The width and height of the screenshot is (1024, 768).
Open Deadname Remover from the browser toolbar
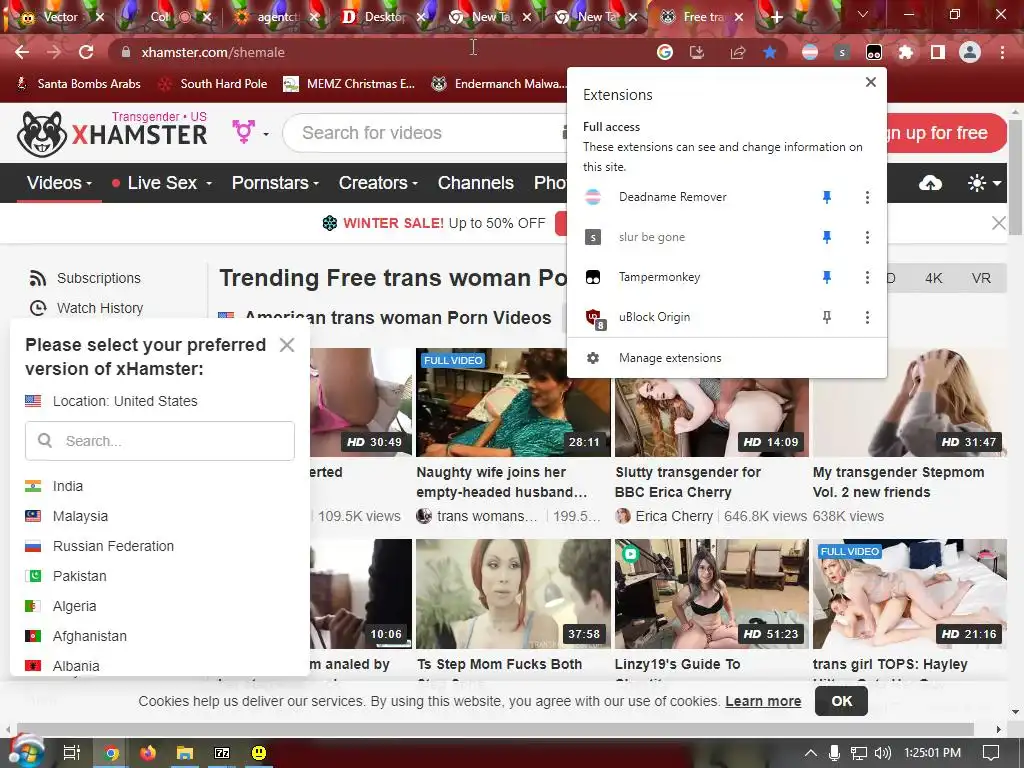tap(810, 52)
